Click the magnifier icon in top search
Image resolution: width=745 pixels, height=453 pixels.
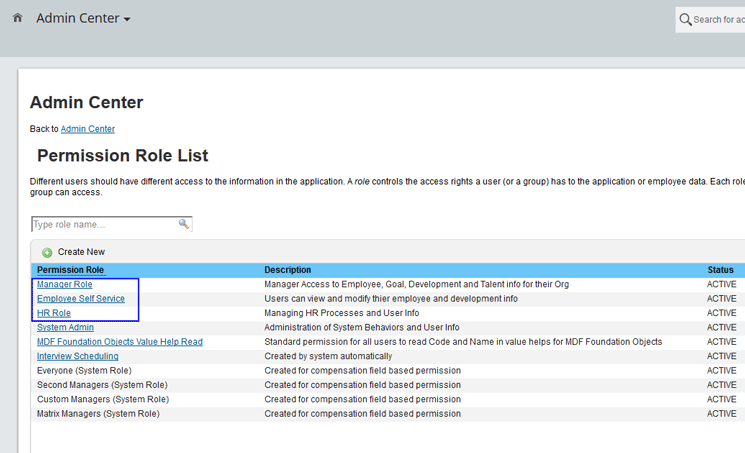(x=685, y=19)
